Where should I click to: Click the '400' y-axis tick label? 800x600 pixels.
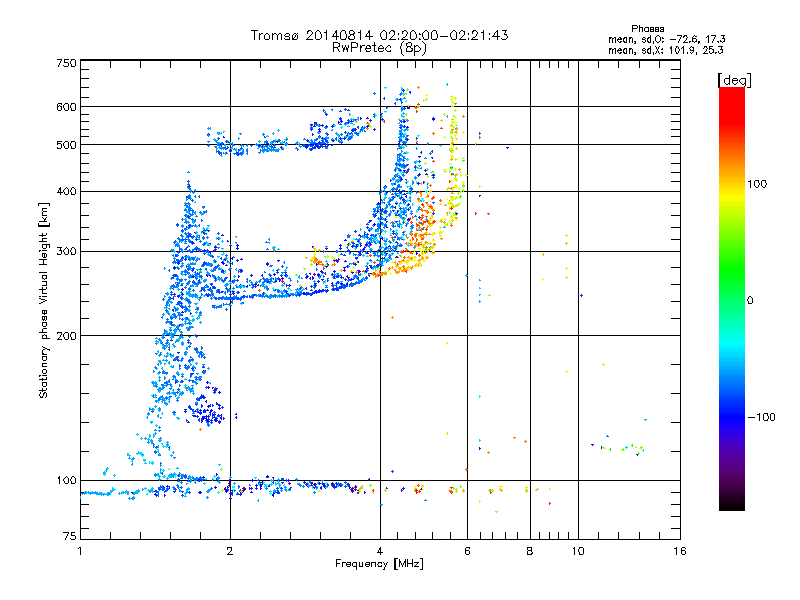(x=66, y=192)
